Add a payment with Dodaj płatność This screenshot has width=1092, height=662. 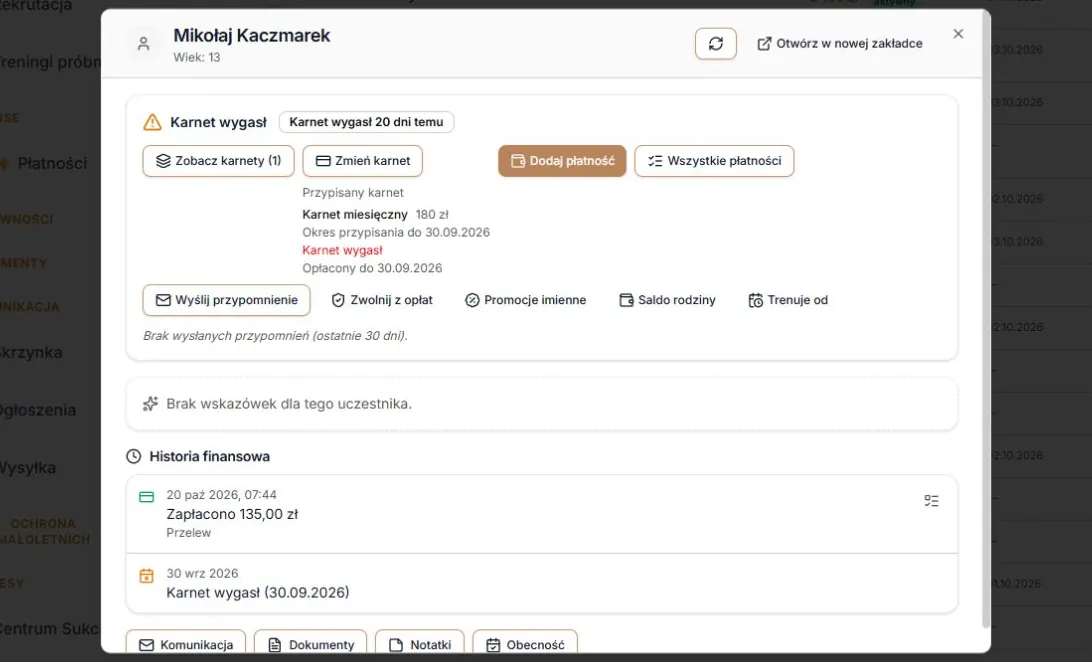coord(562,161)
